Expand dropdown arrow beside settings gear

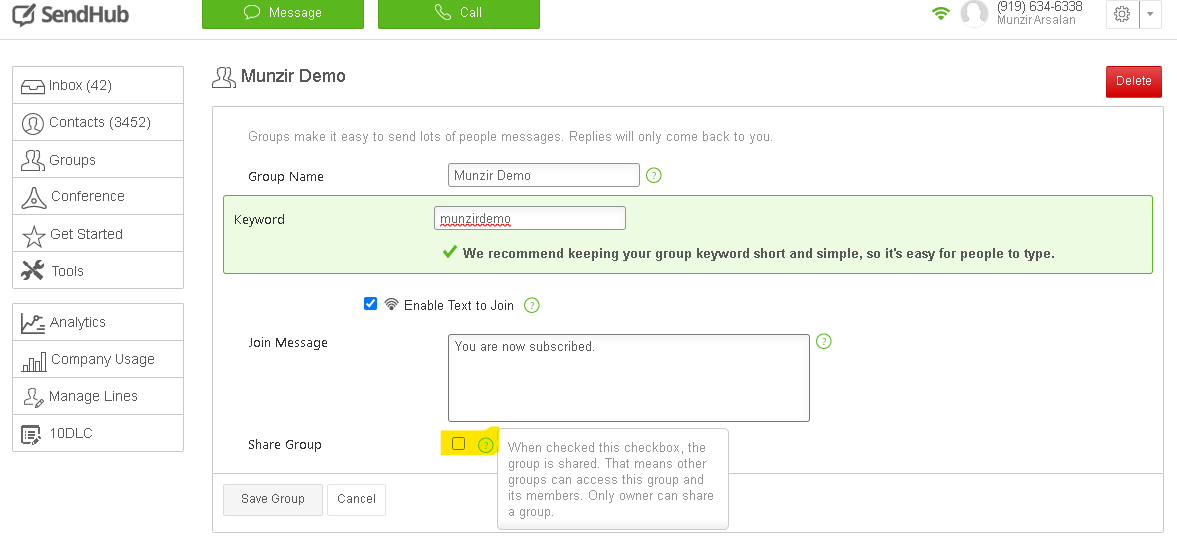(x=1150, y=14)
